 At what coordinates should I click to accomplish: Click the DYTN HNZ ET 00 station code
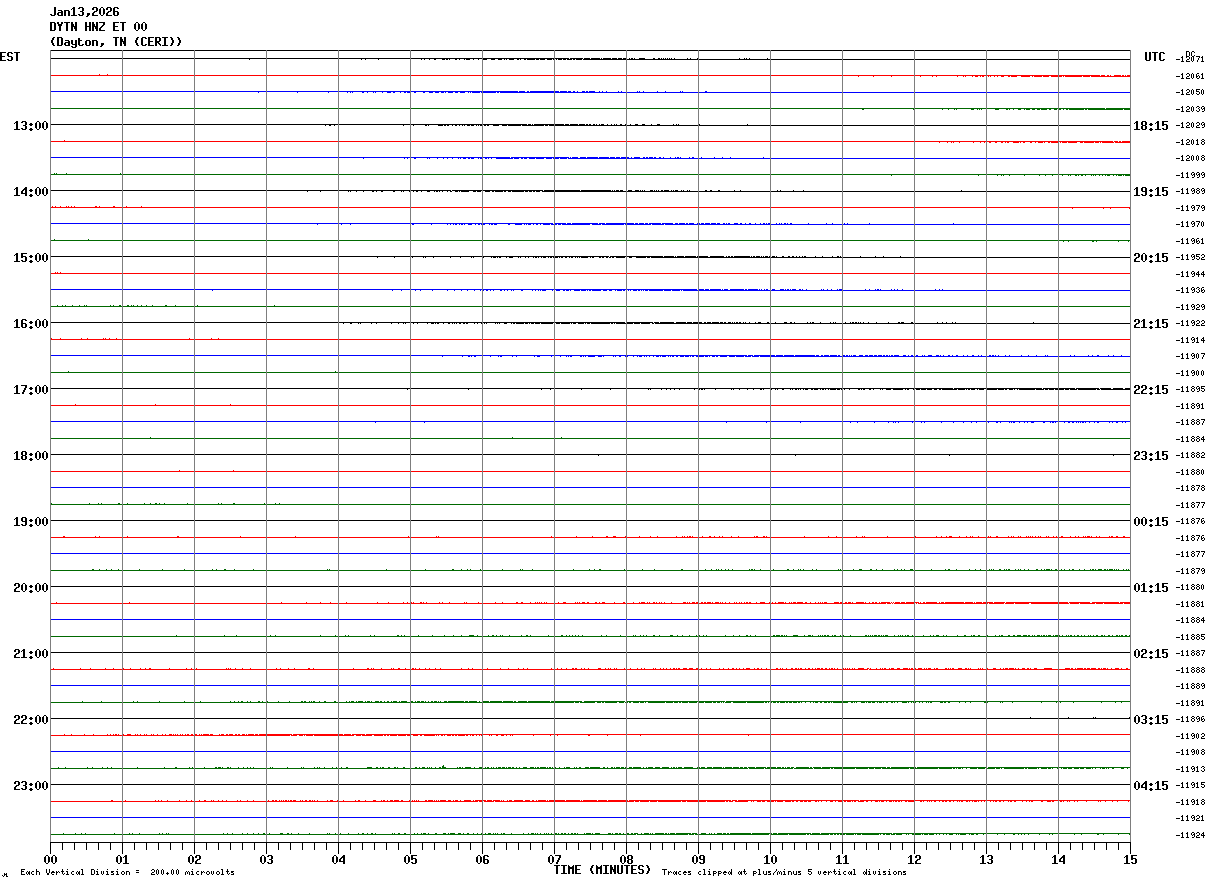99,27
